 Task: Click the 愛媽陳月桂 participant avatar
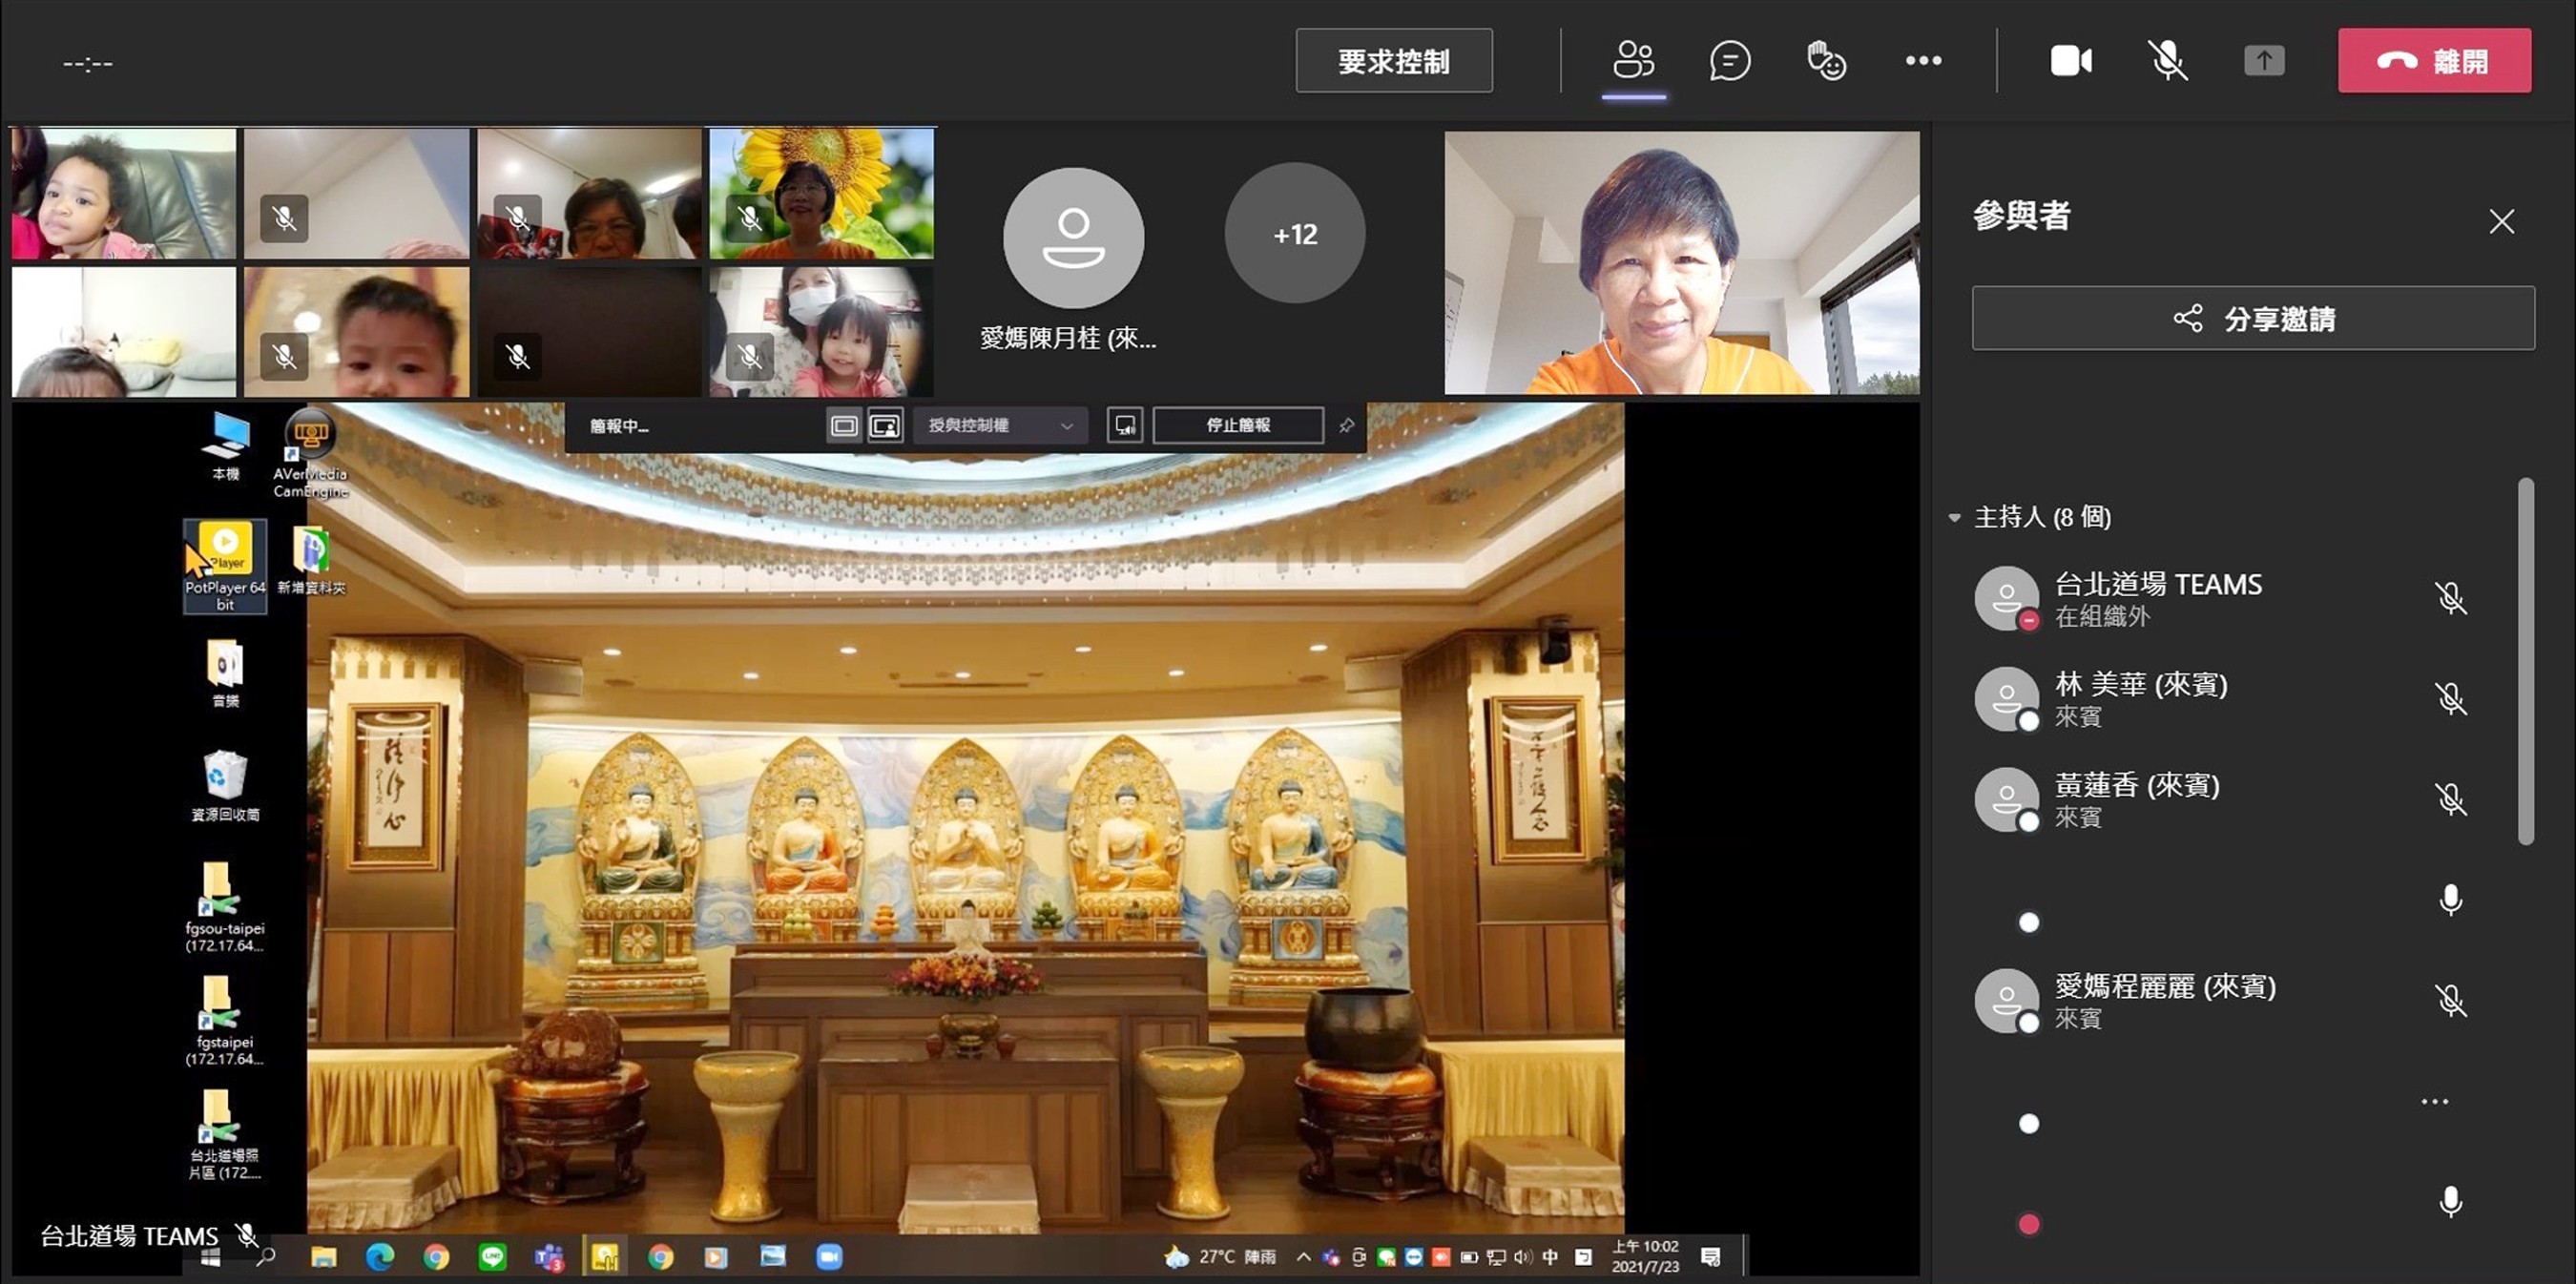1073,237
